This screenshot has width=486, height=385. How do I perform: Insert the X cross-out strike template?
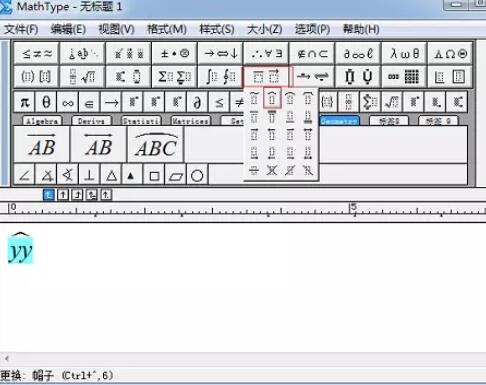coord(272,171)
